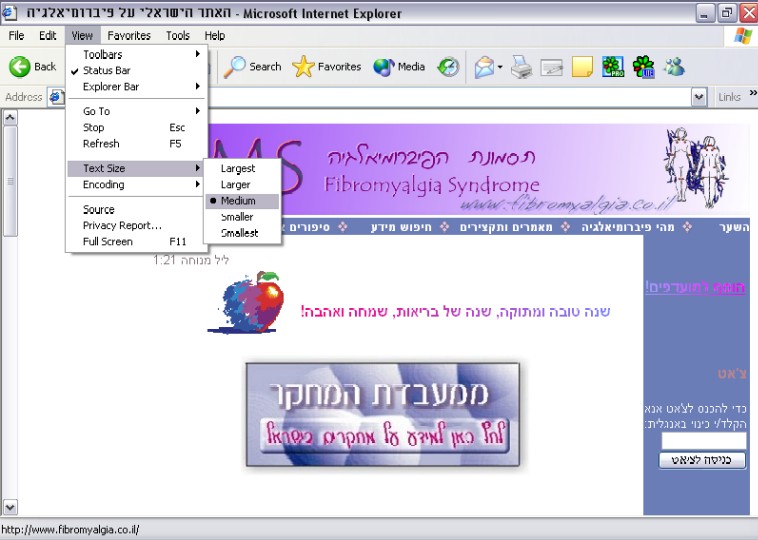The height and width of the screenshot is (540, 758).
Task: Click the colorful apple image
Action: [x=247, y=302]
